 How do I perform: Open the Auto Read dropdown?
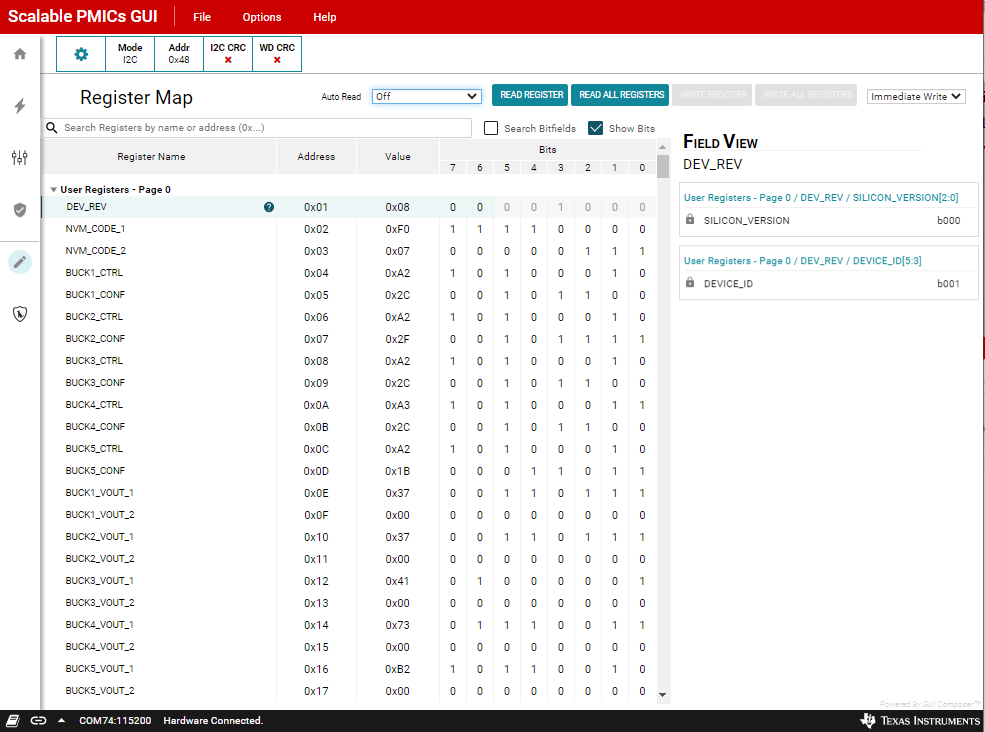click(x=427, y=96)
